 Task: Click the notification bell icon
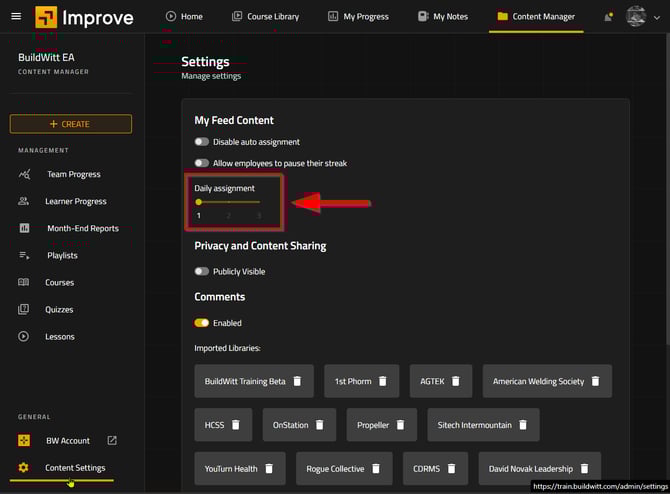[x=608, y=17]
